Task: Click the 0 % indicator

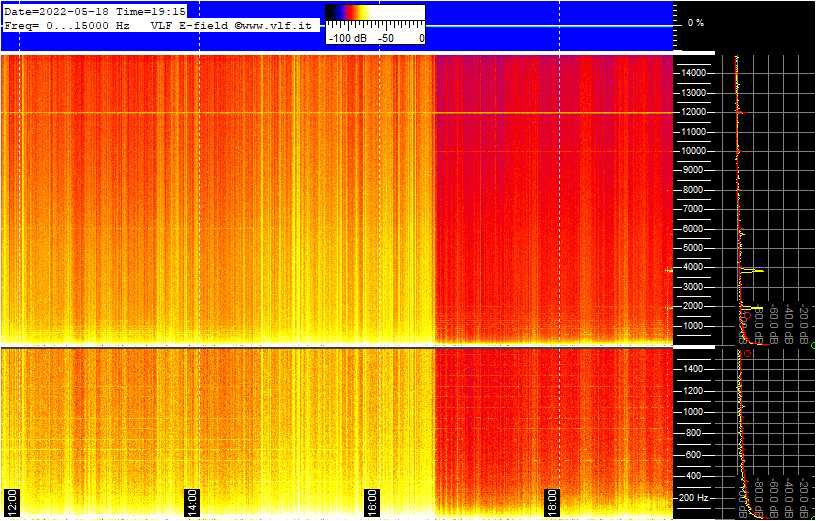Action: pos(695,22)
